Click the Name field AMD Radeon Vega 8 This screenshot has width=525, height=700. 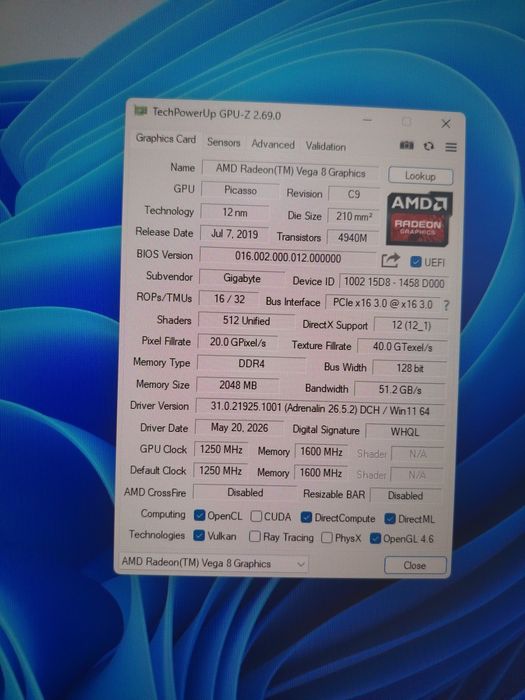(x=290, y=171)
